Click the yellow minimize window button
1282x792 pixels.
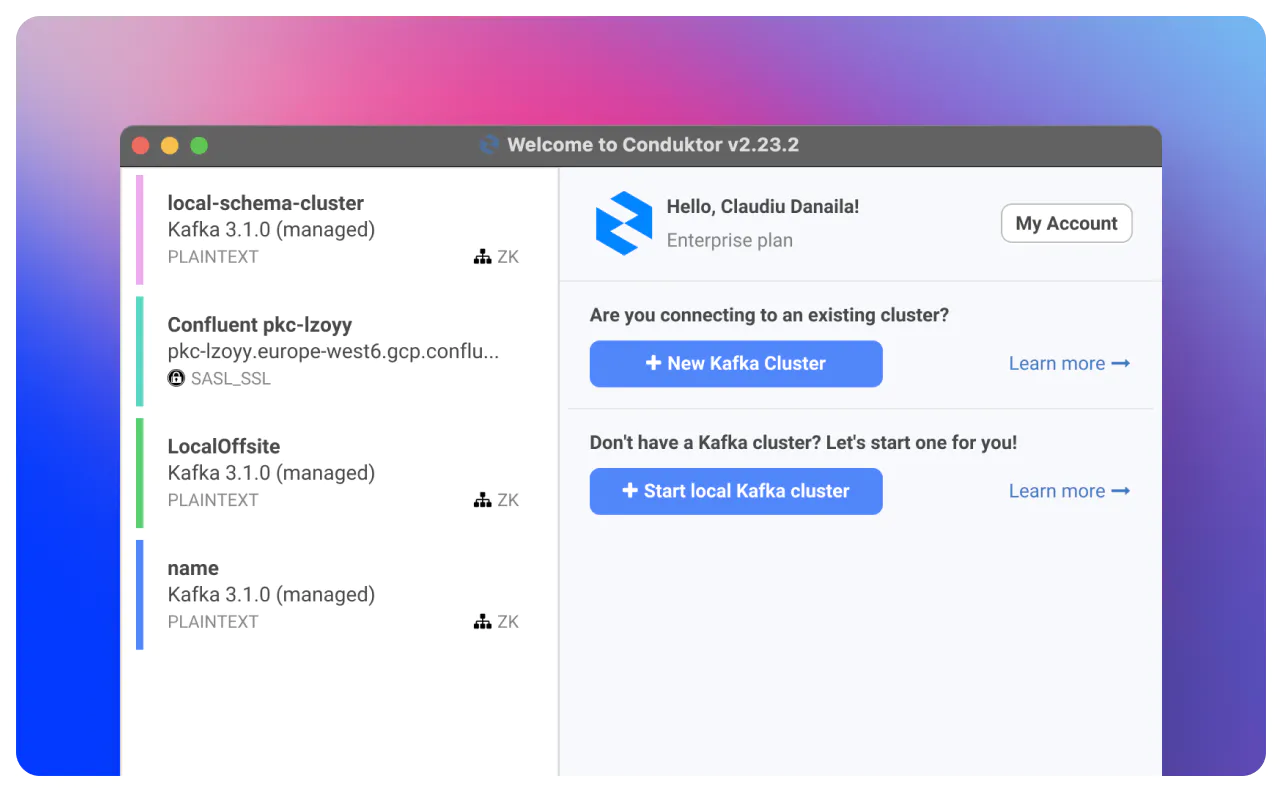tap(170, 146)
